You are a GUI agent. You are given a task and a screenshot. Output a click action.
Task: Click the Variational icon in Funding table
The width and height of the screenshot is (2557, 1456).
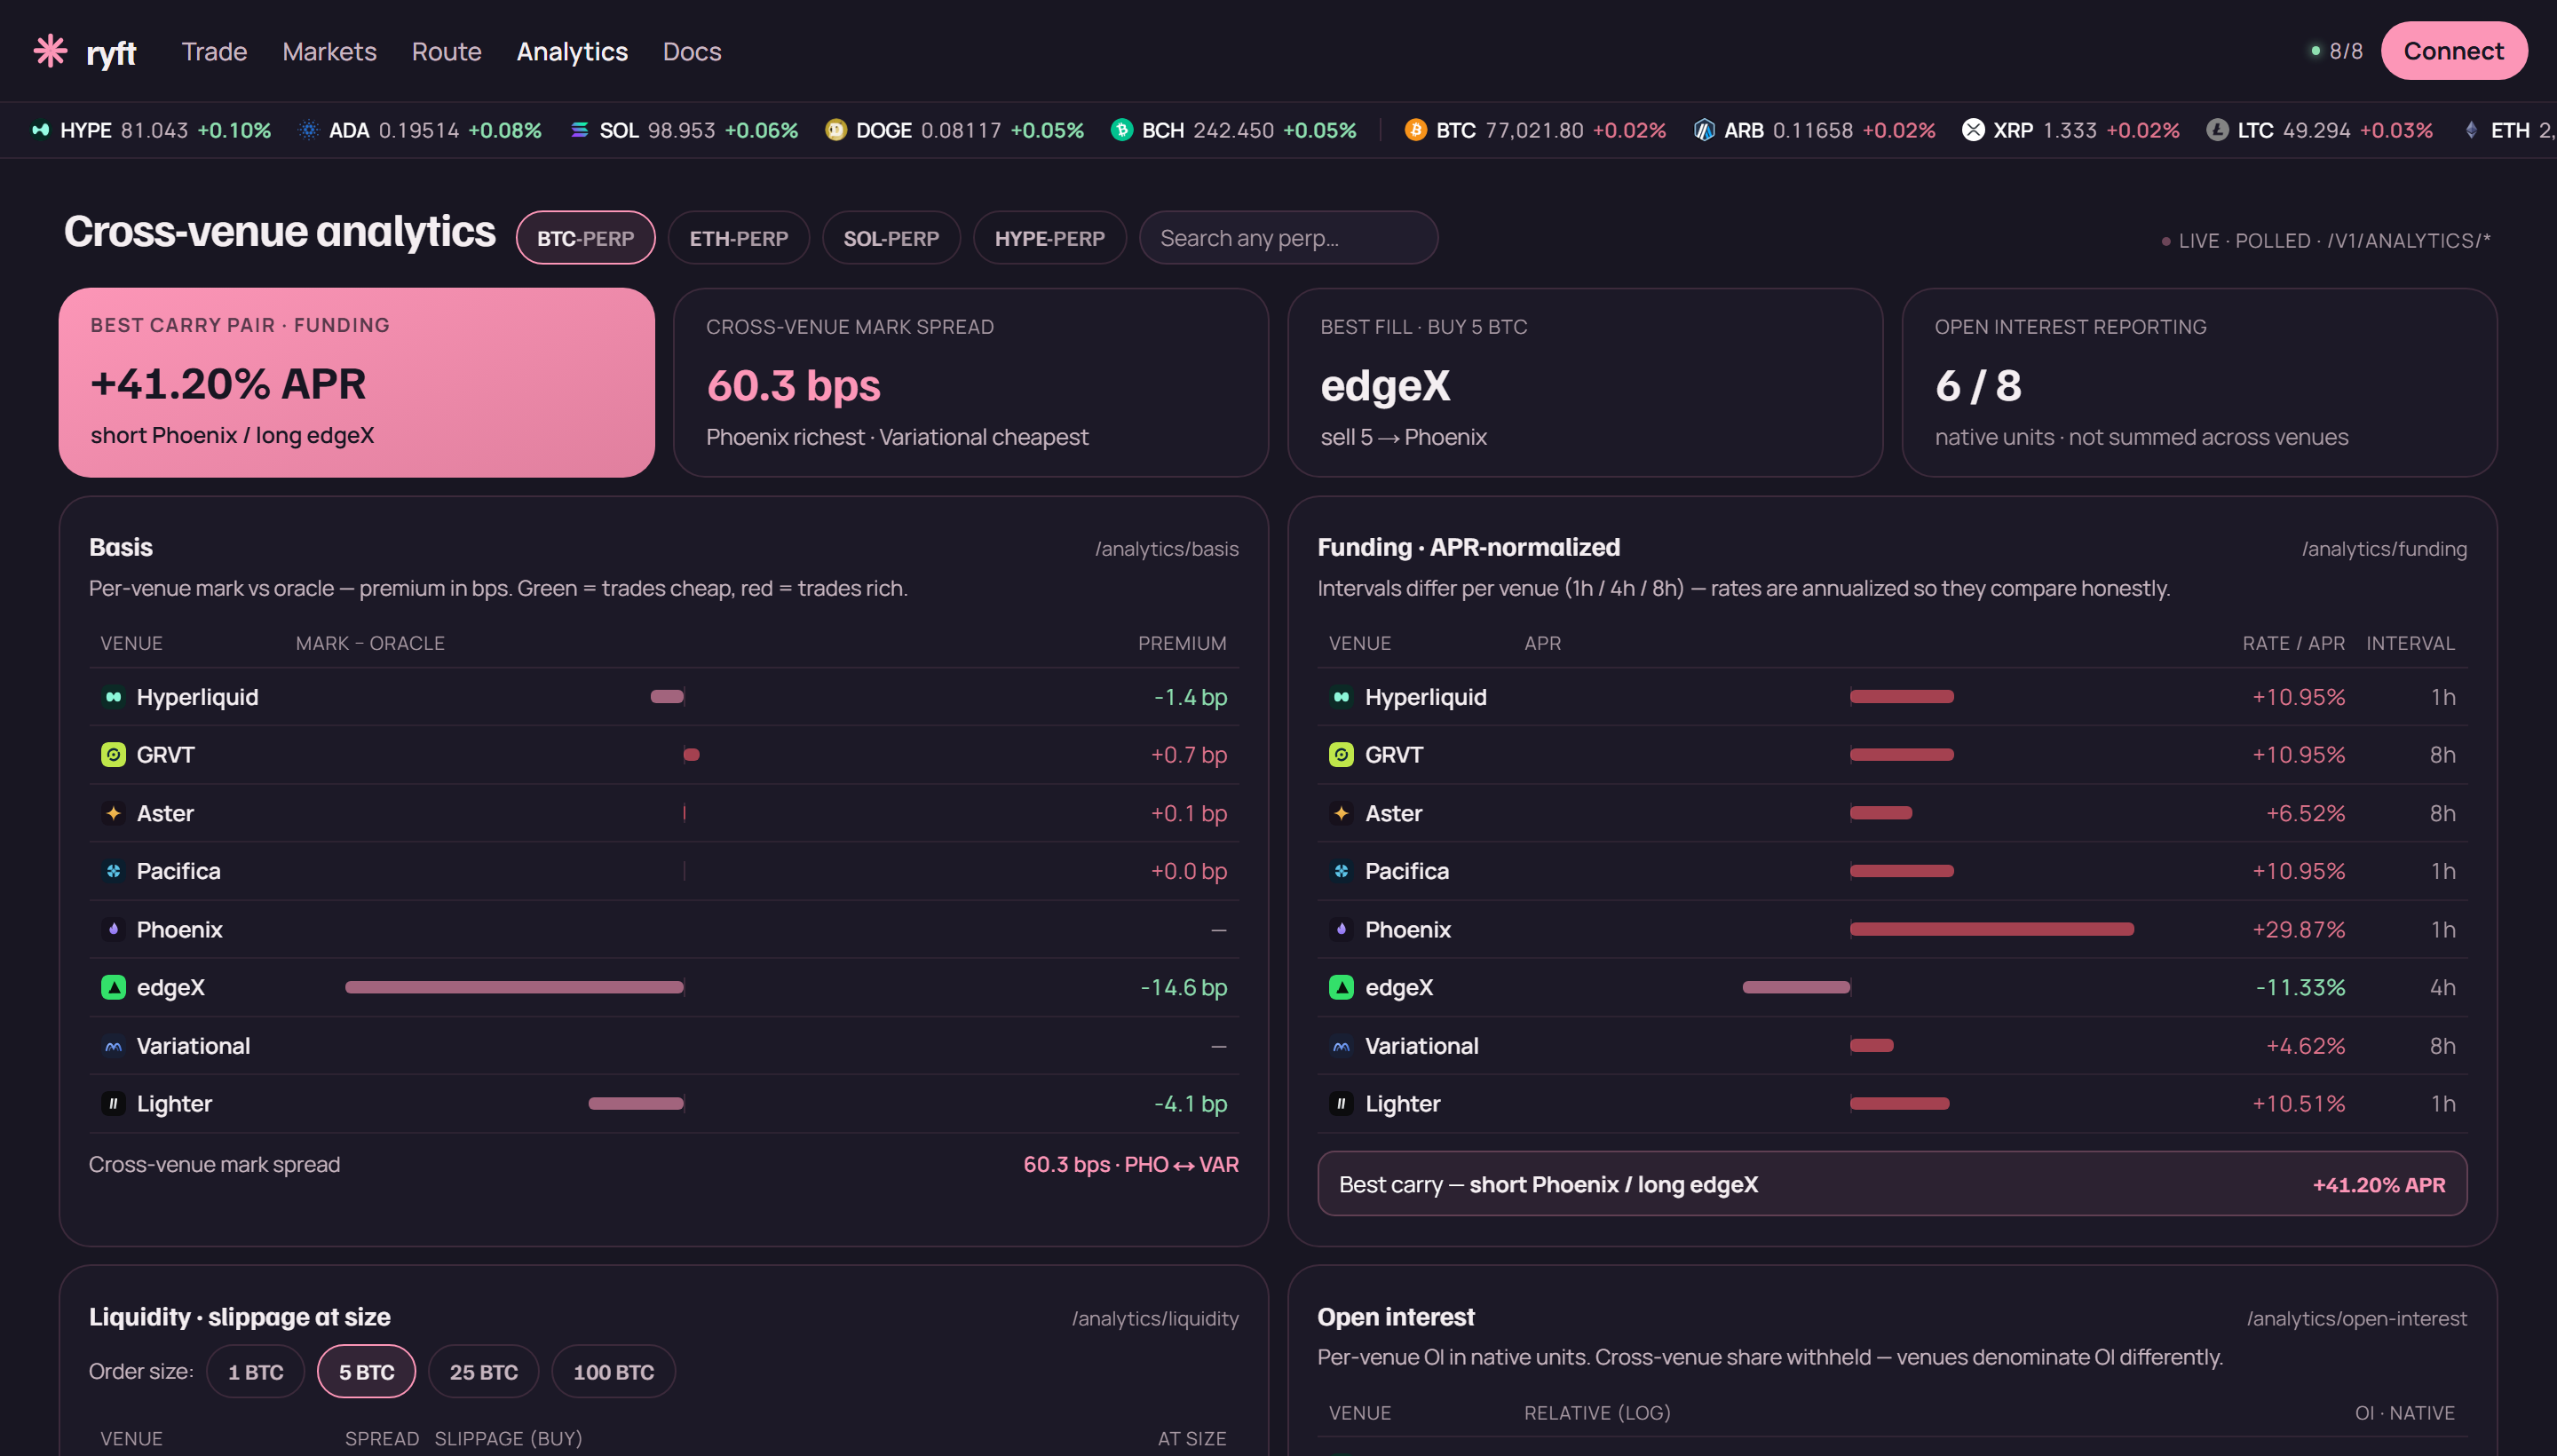[x=1342, y=1046]
